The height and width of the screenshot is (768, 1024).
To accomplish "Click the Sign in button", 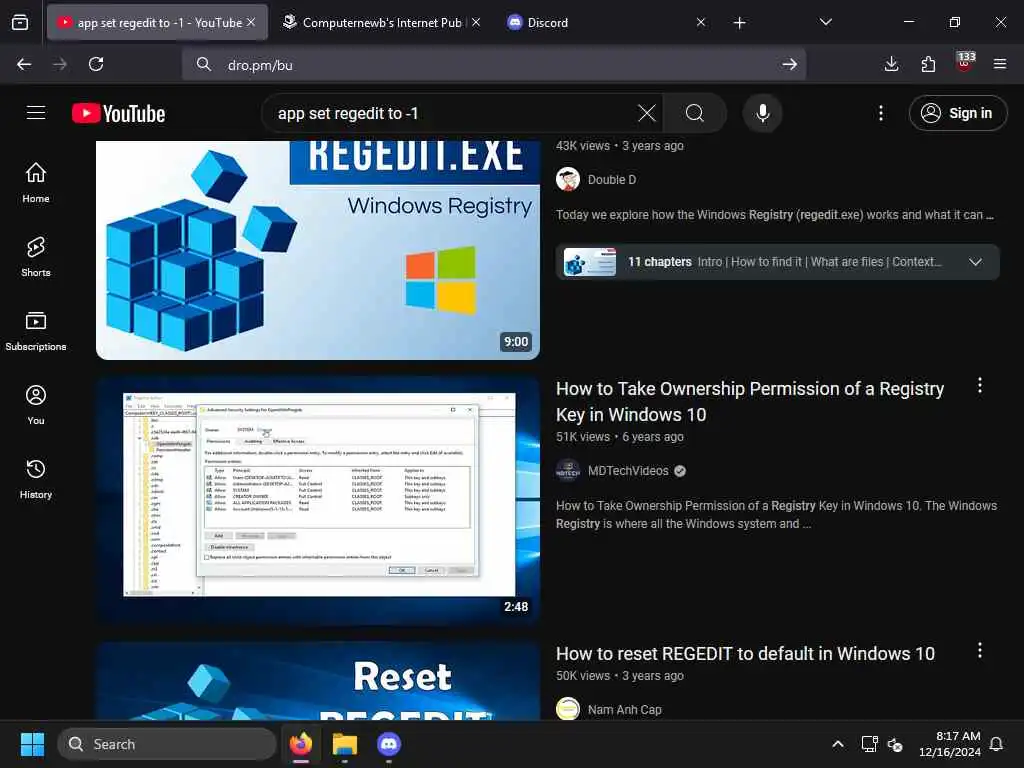I will 957,113.
